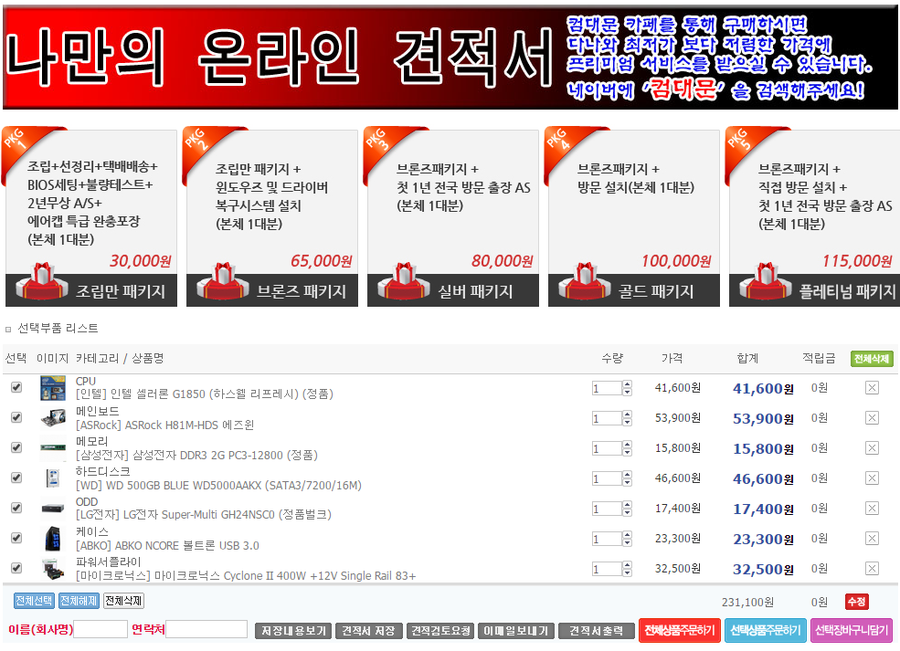Adjust the ODD quantity stepper arrows
Screen dimensions: 900x651
627,509
